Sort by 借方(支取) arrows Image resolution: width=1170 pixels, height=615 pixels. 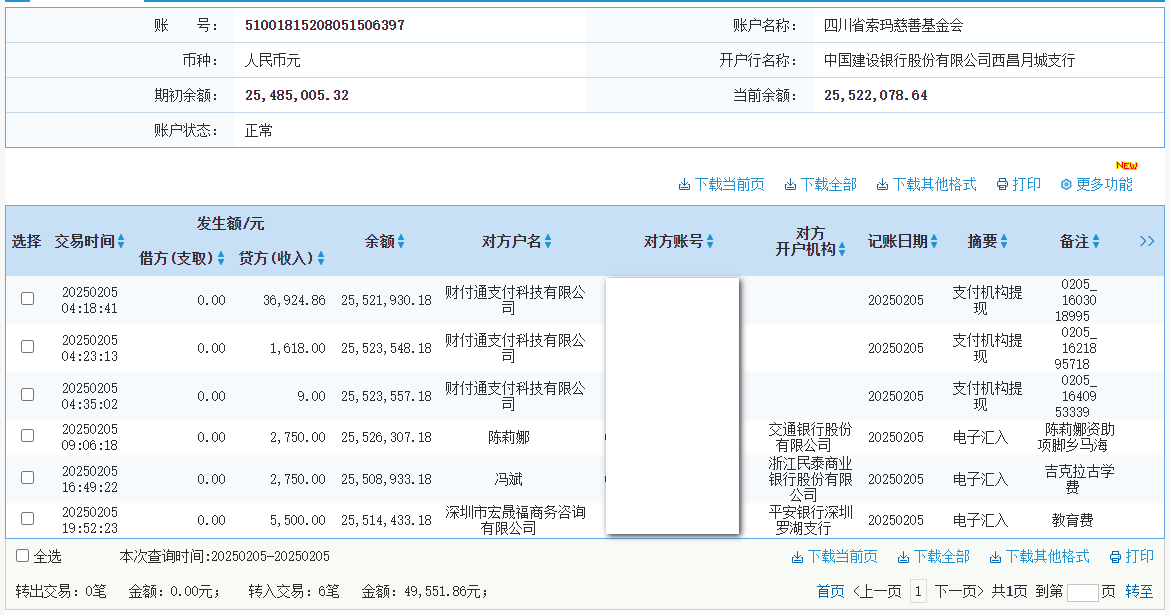(x=221, y=258)
